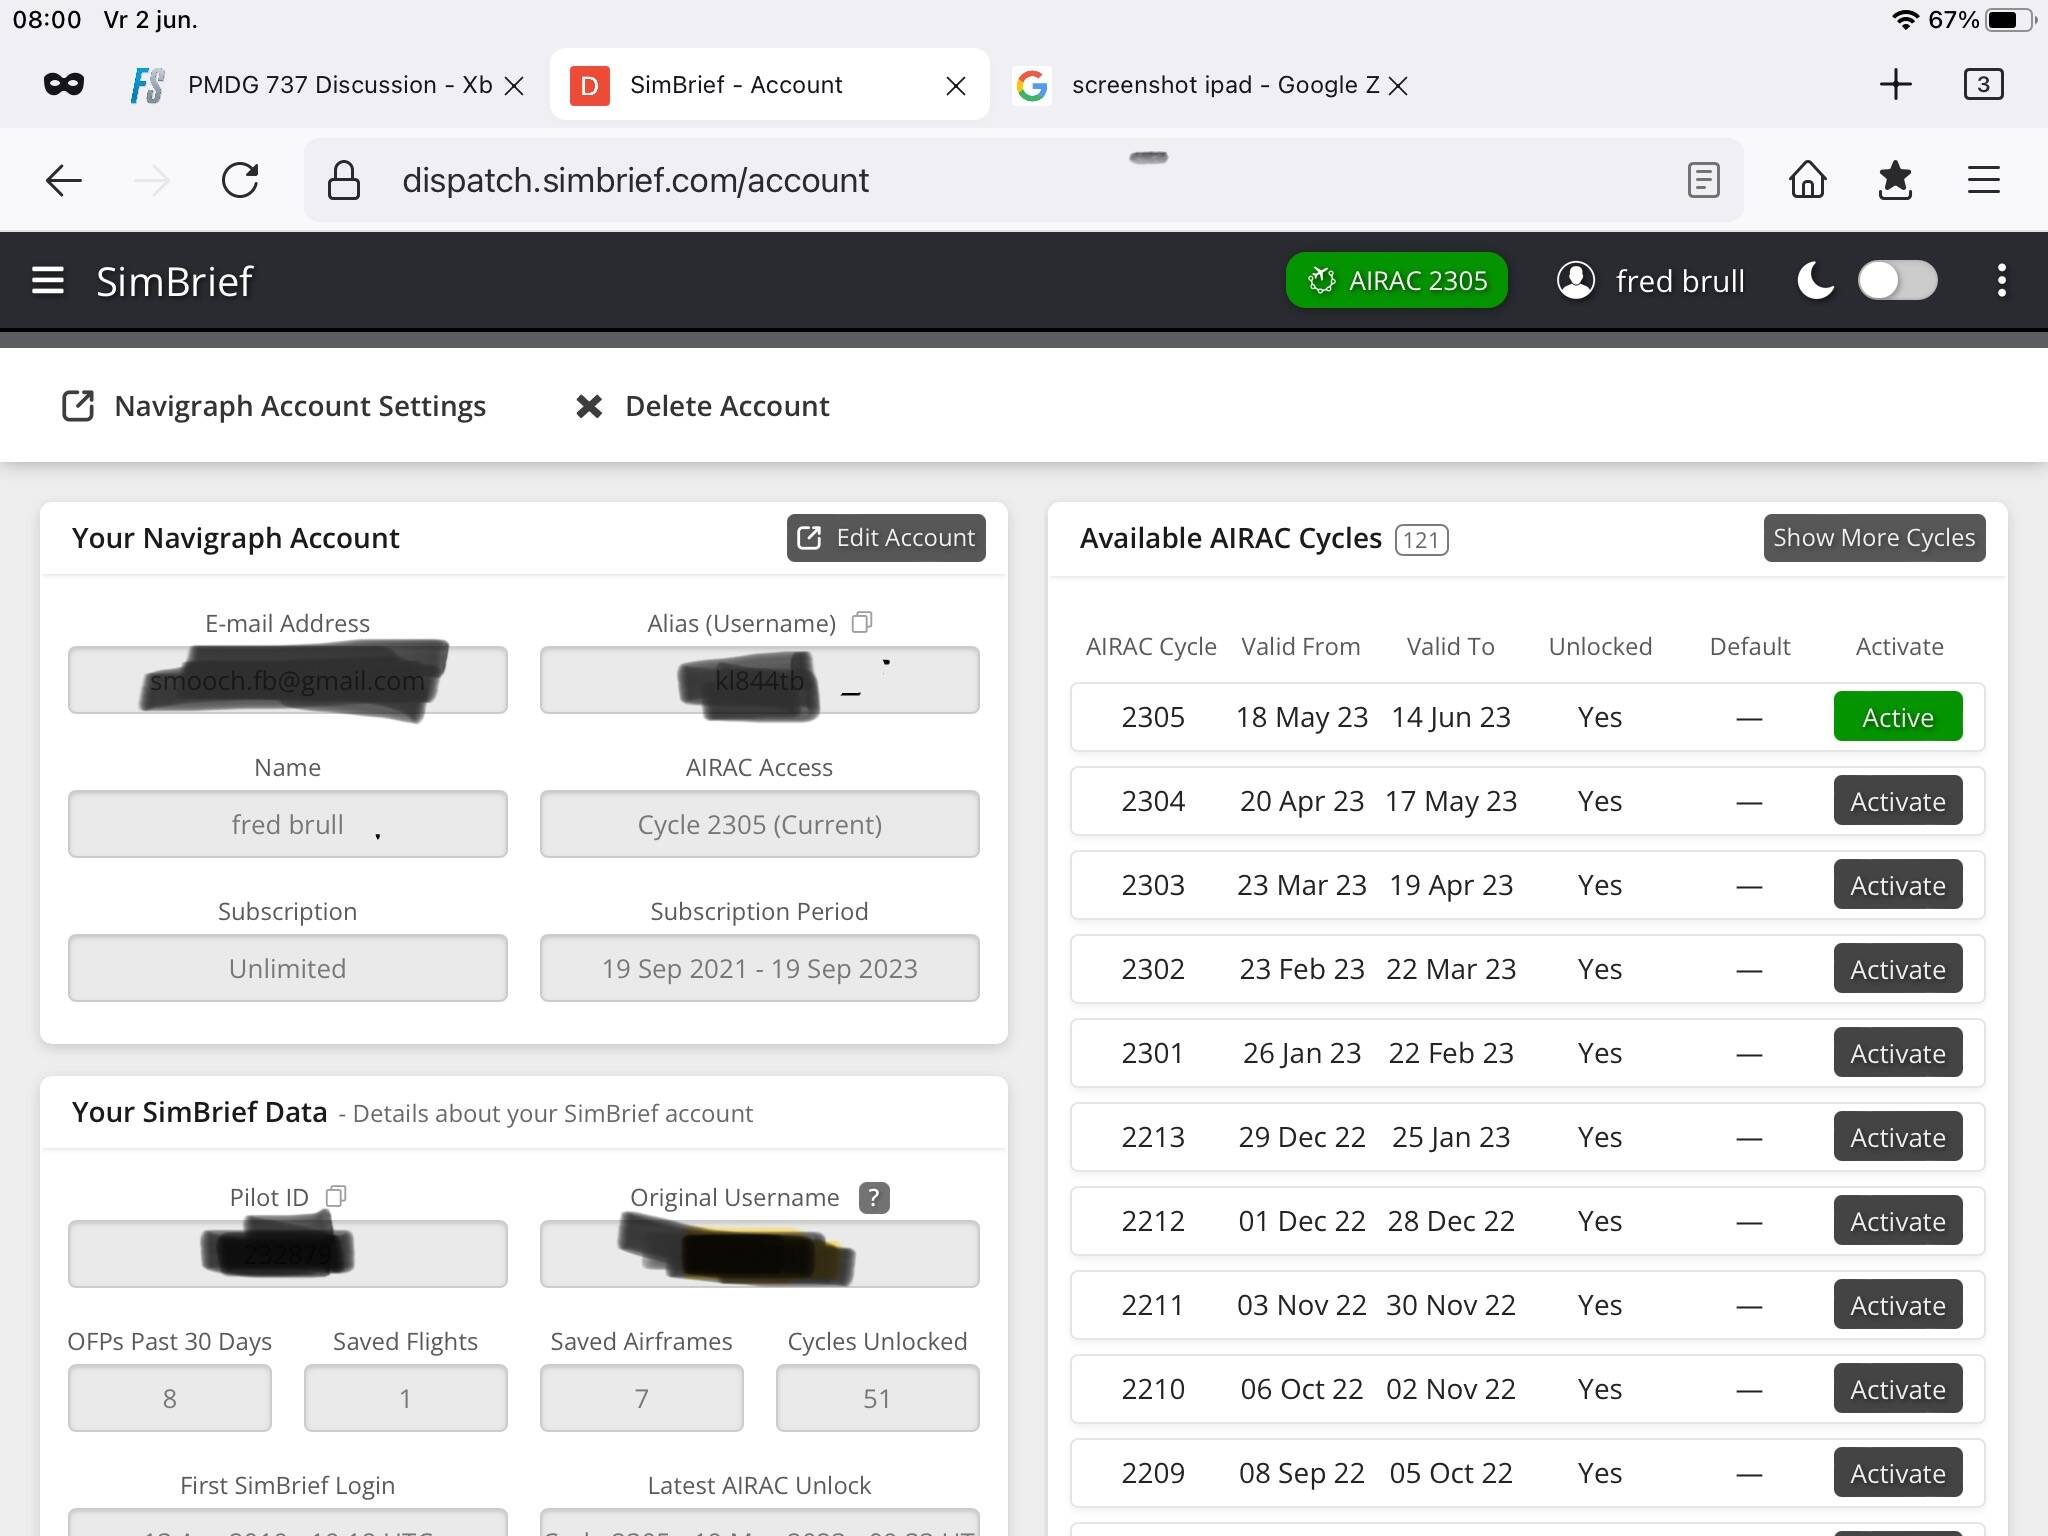Expand the fred brull user menu
Viewport: 2048px width, 1536px height.
[1651, 281]
